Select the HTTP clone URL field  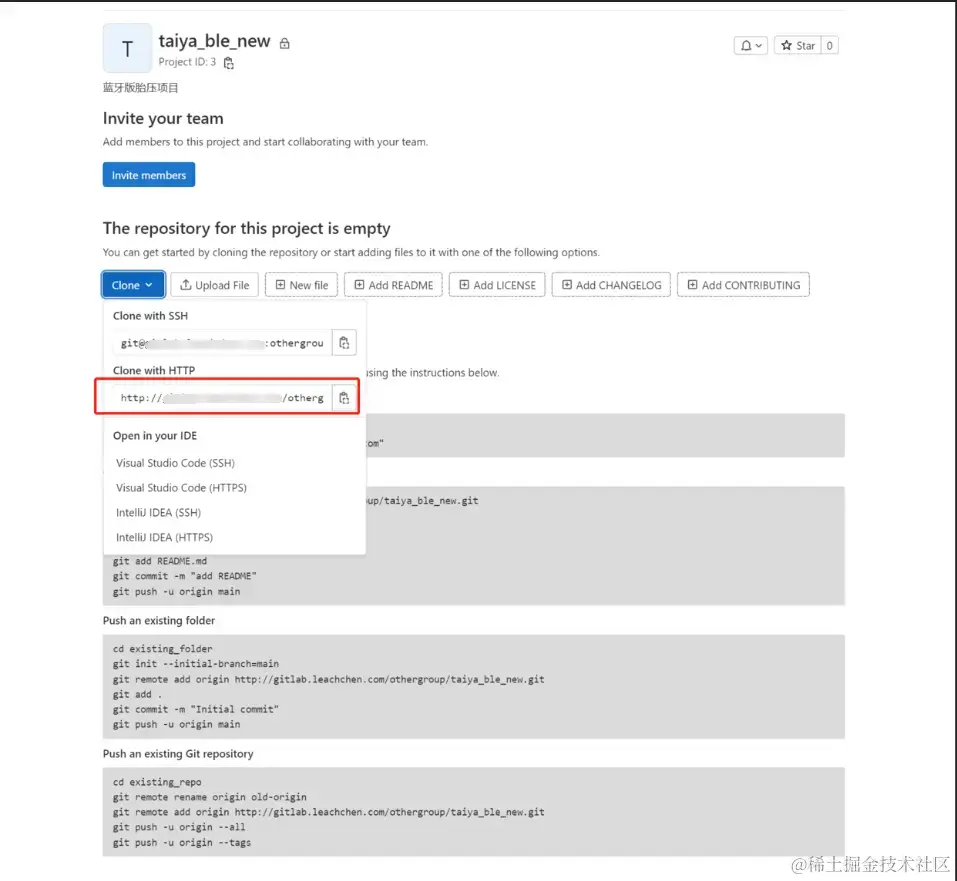222,398
